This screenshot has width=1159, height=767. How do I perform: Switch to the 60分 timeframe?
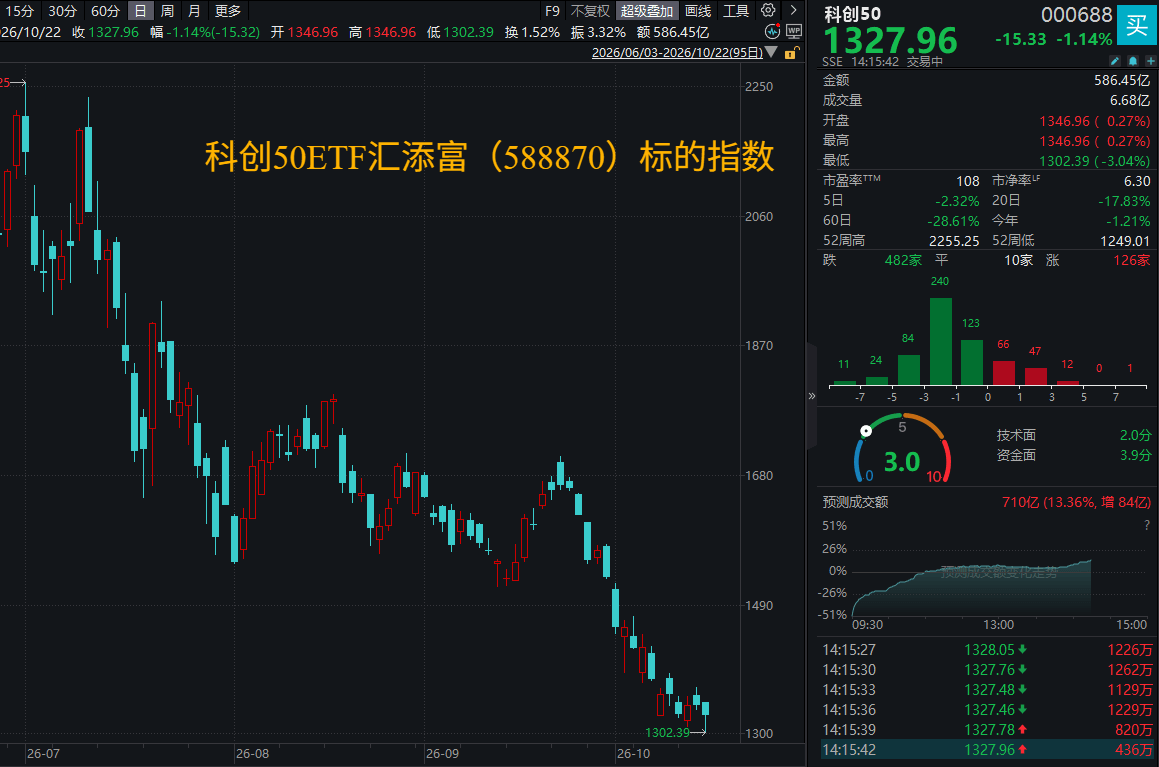click(105, 11)
